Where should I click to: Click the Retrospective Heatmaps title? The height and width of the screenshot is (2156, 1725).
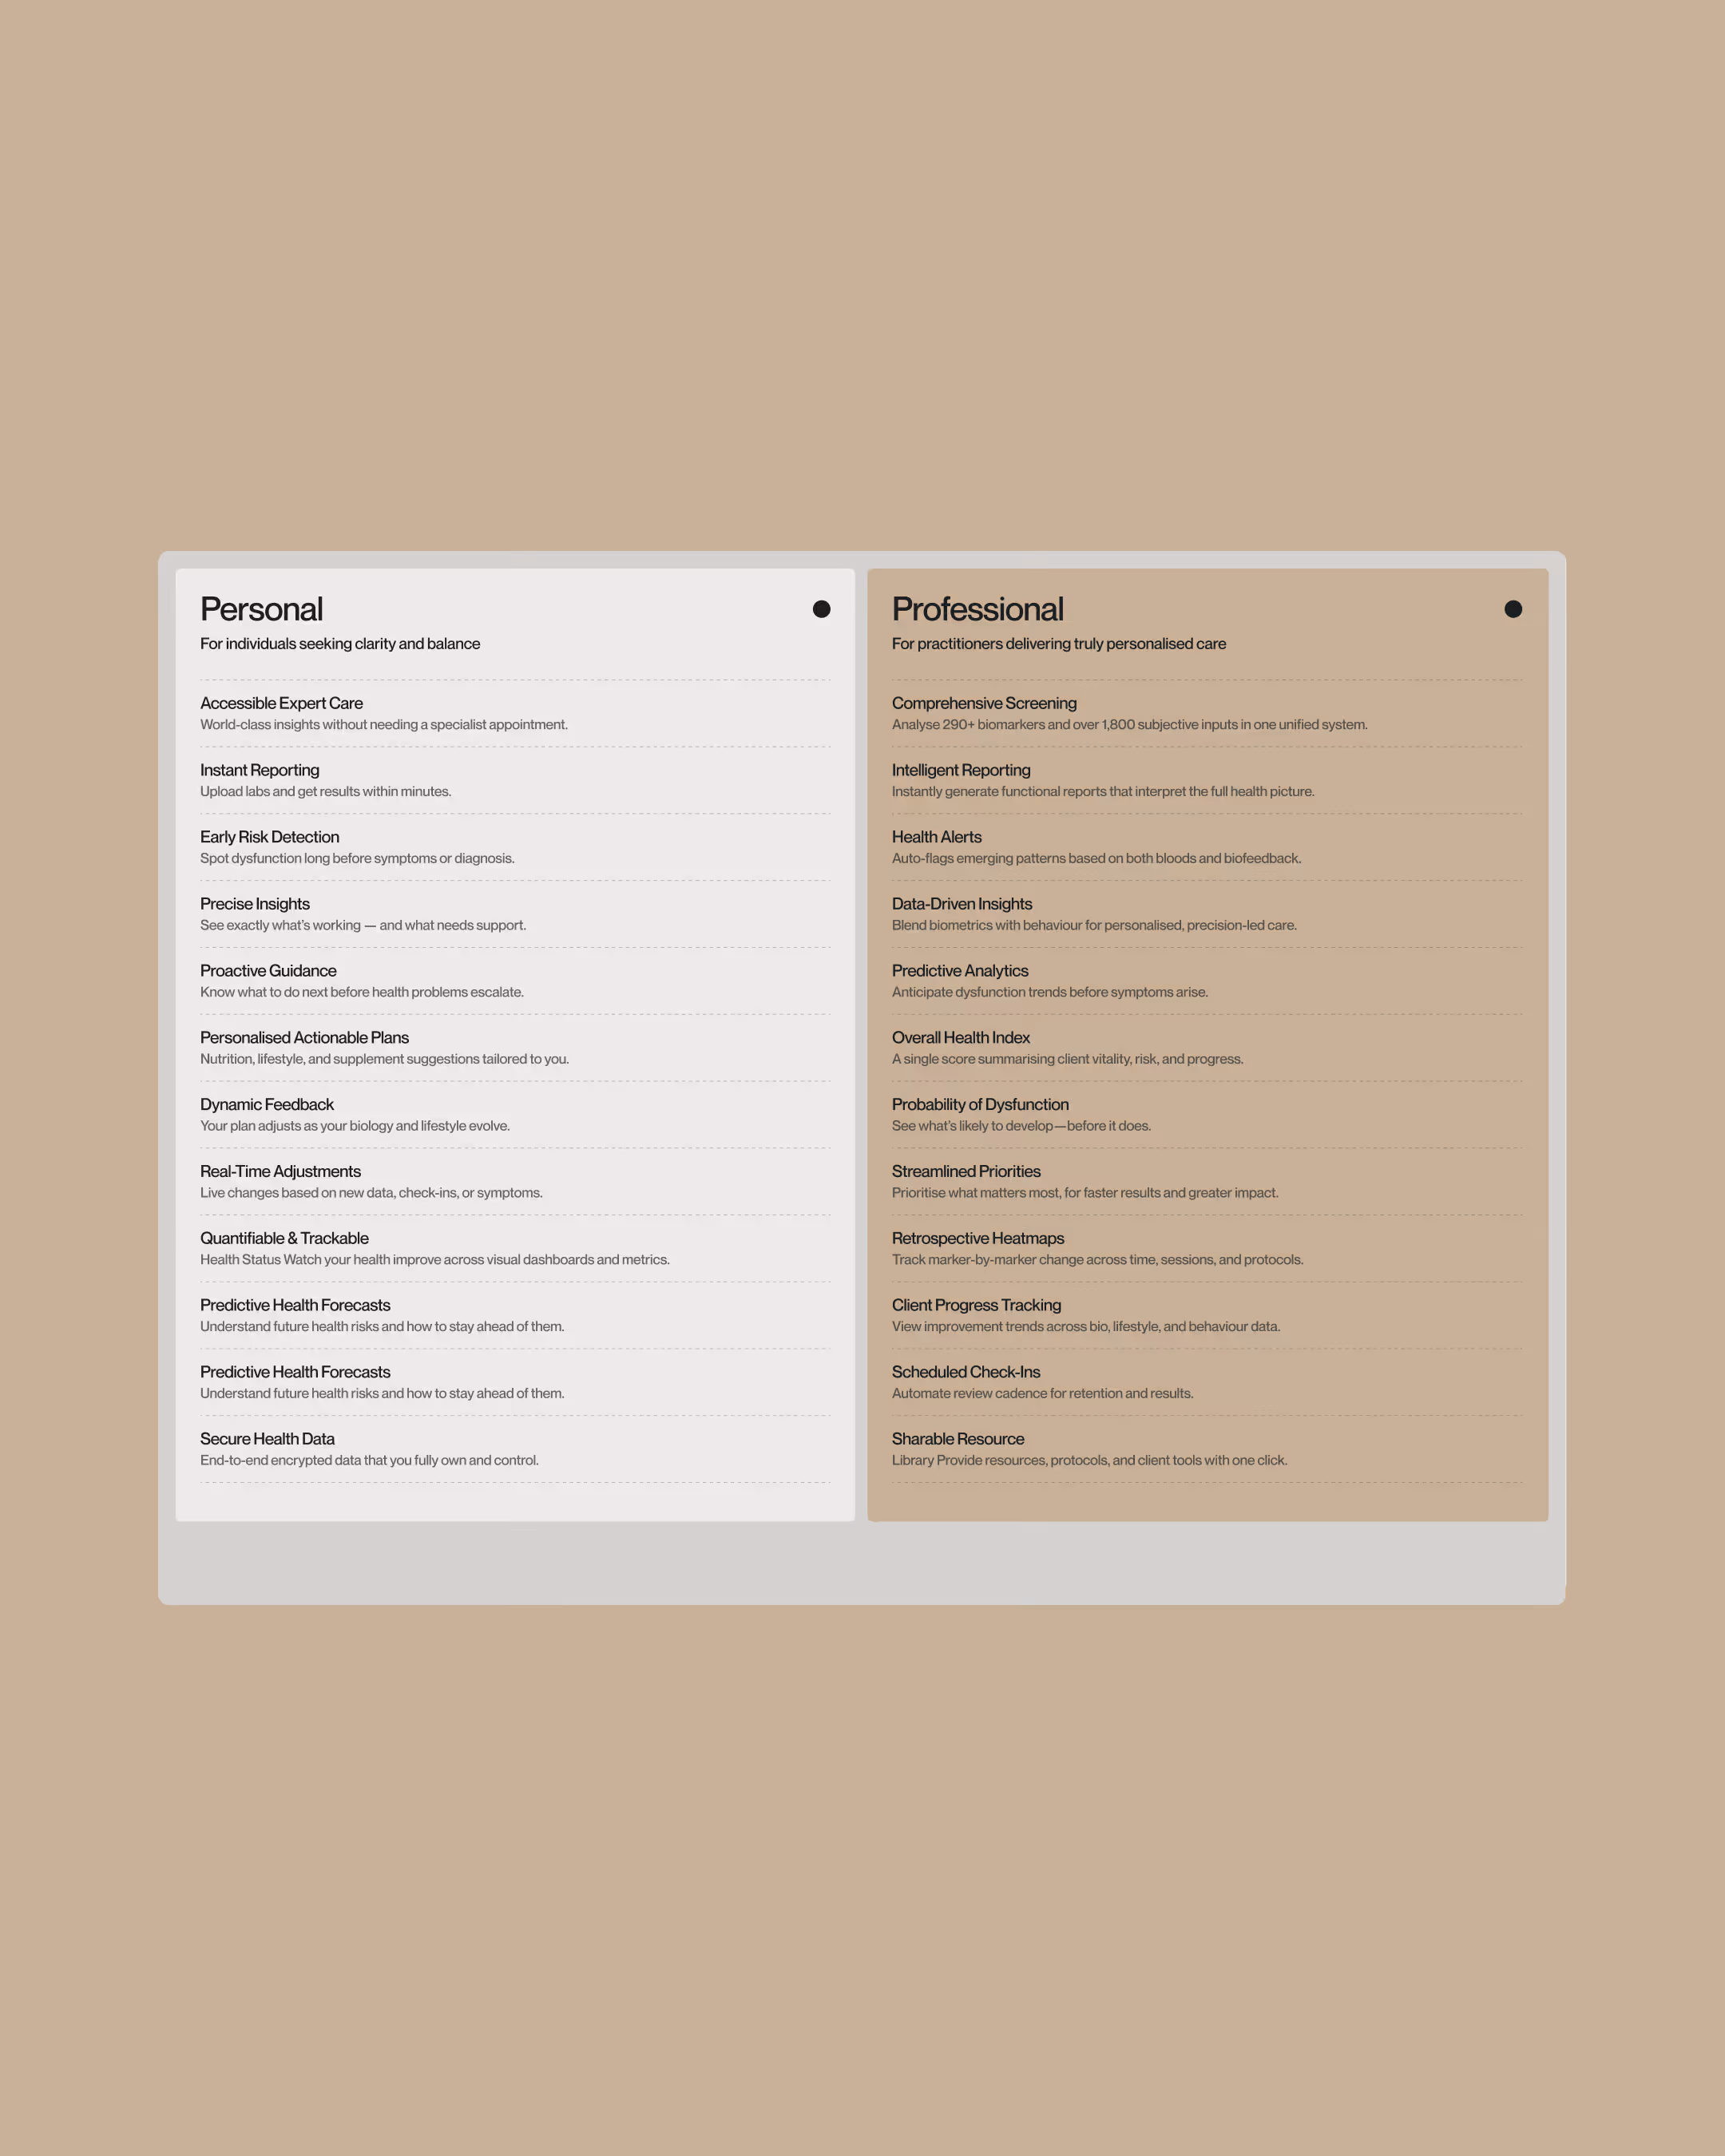(978, 1238)
